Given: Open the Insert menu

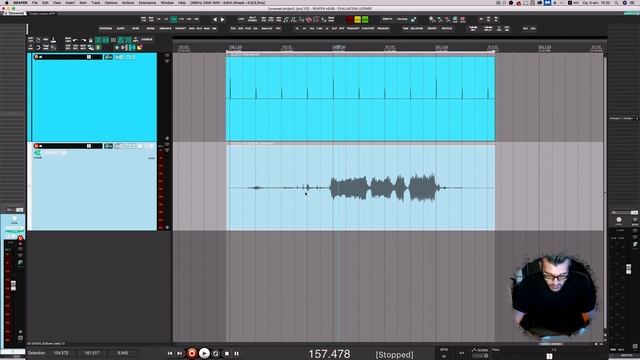Looking at the screenshot, I should click(70, 2).
